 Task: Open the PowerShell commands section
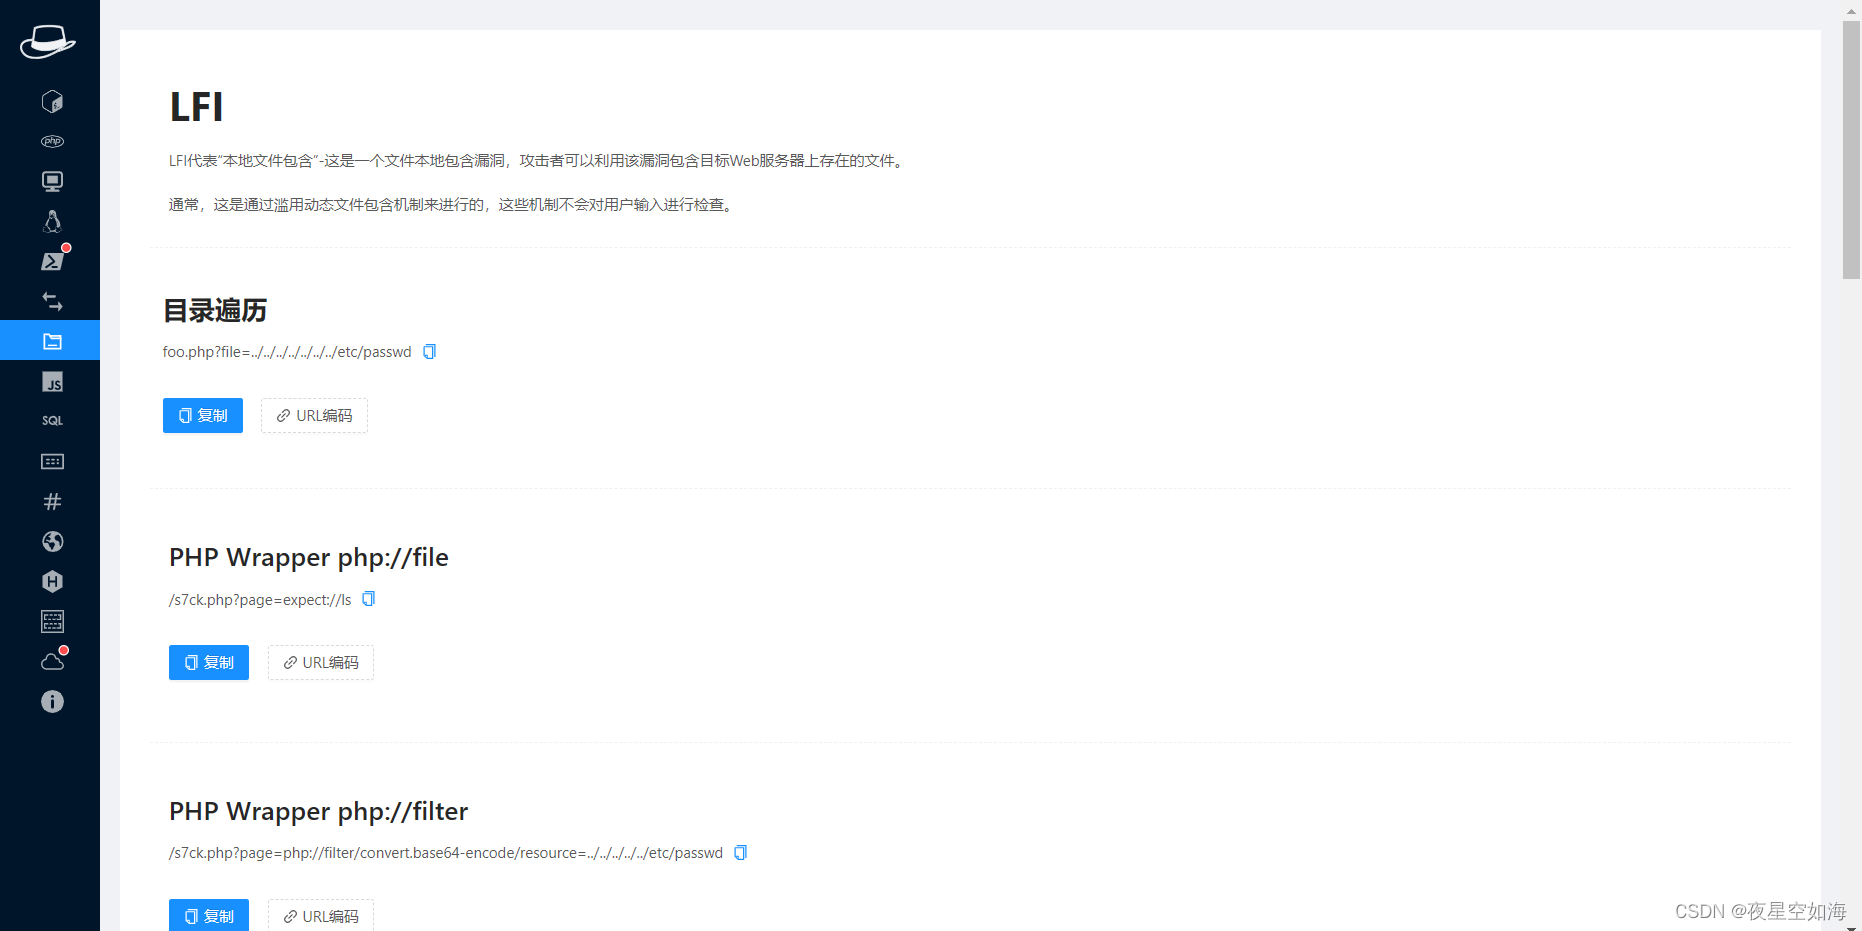click(x=52, y=261)
